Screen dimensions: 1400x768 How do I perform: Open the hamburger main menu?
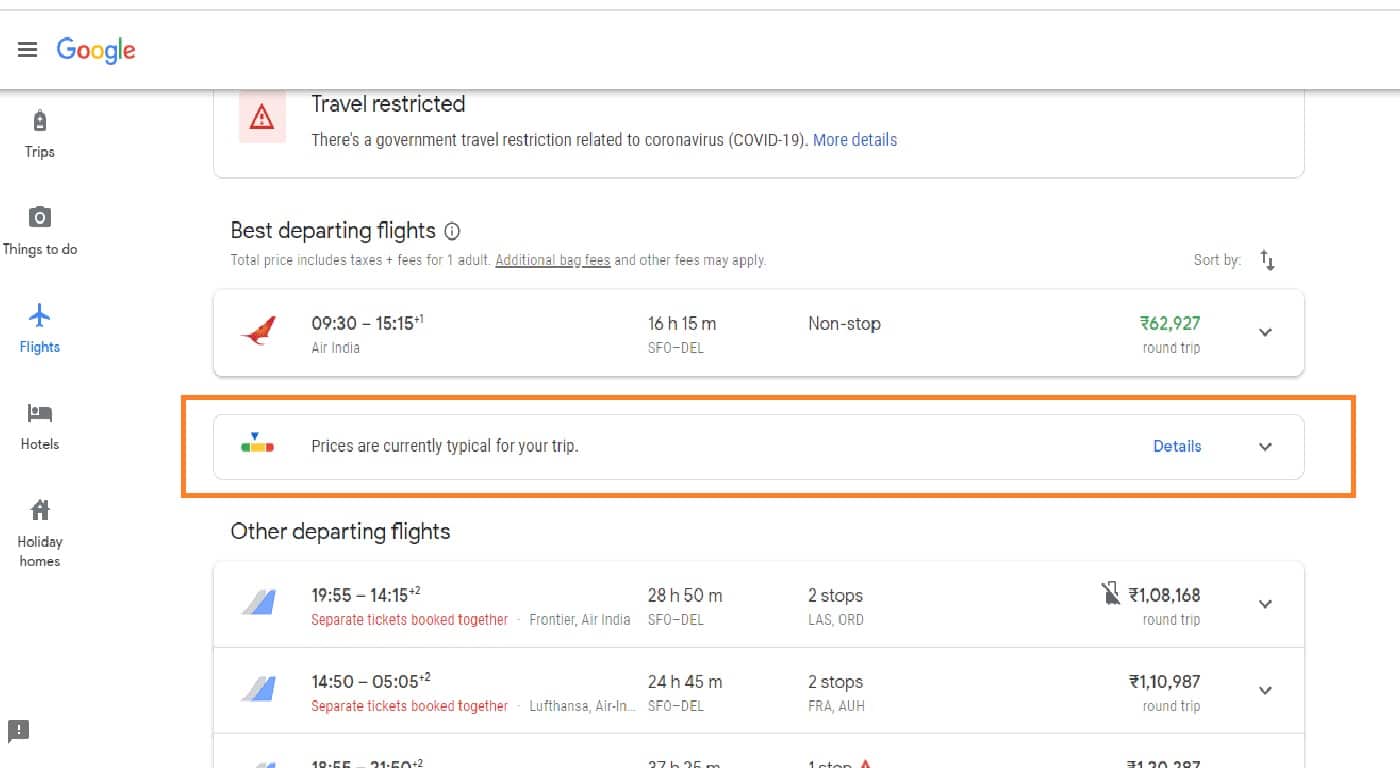(27, 50)
